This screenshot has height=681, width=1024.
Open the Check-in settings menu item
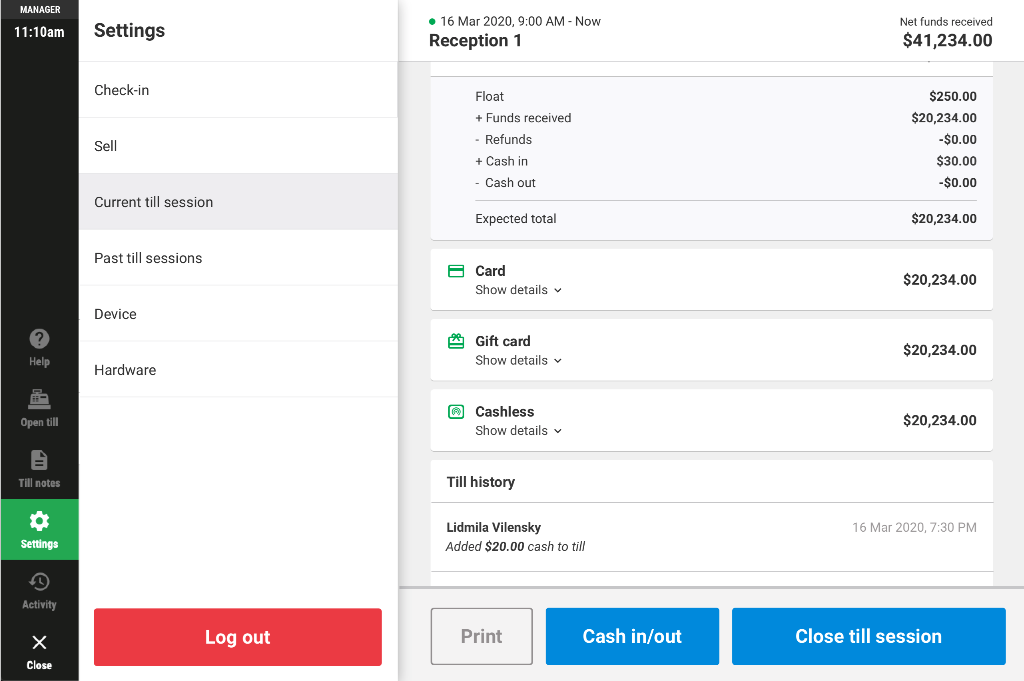pyautogui.click(x=238, y=90)
